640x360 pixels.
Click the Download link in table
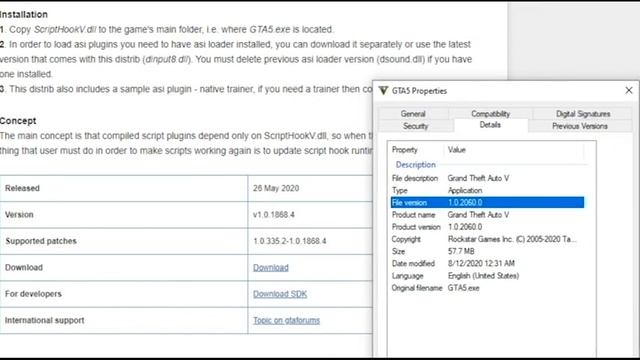pyautogui.click(x=271, y=267)
